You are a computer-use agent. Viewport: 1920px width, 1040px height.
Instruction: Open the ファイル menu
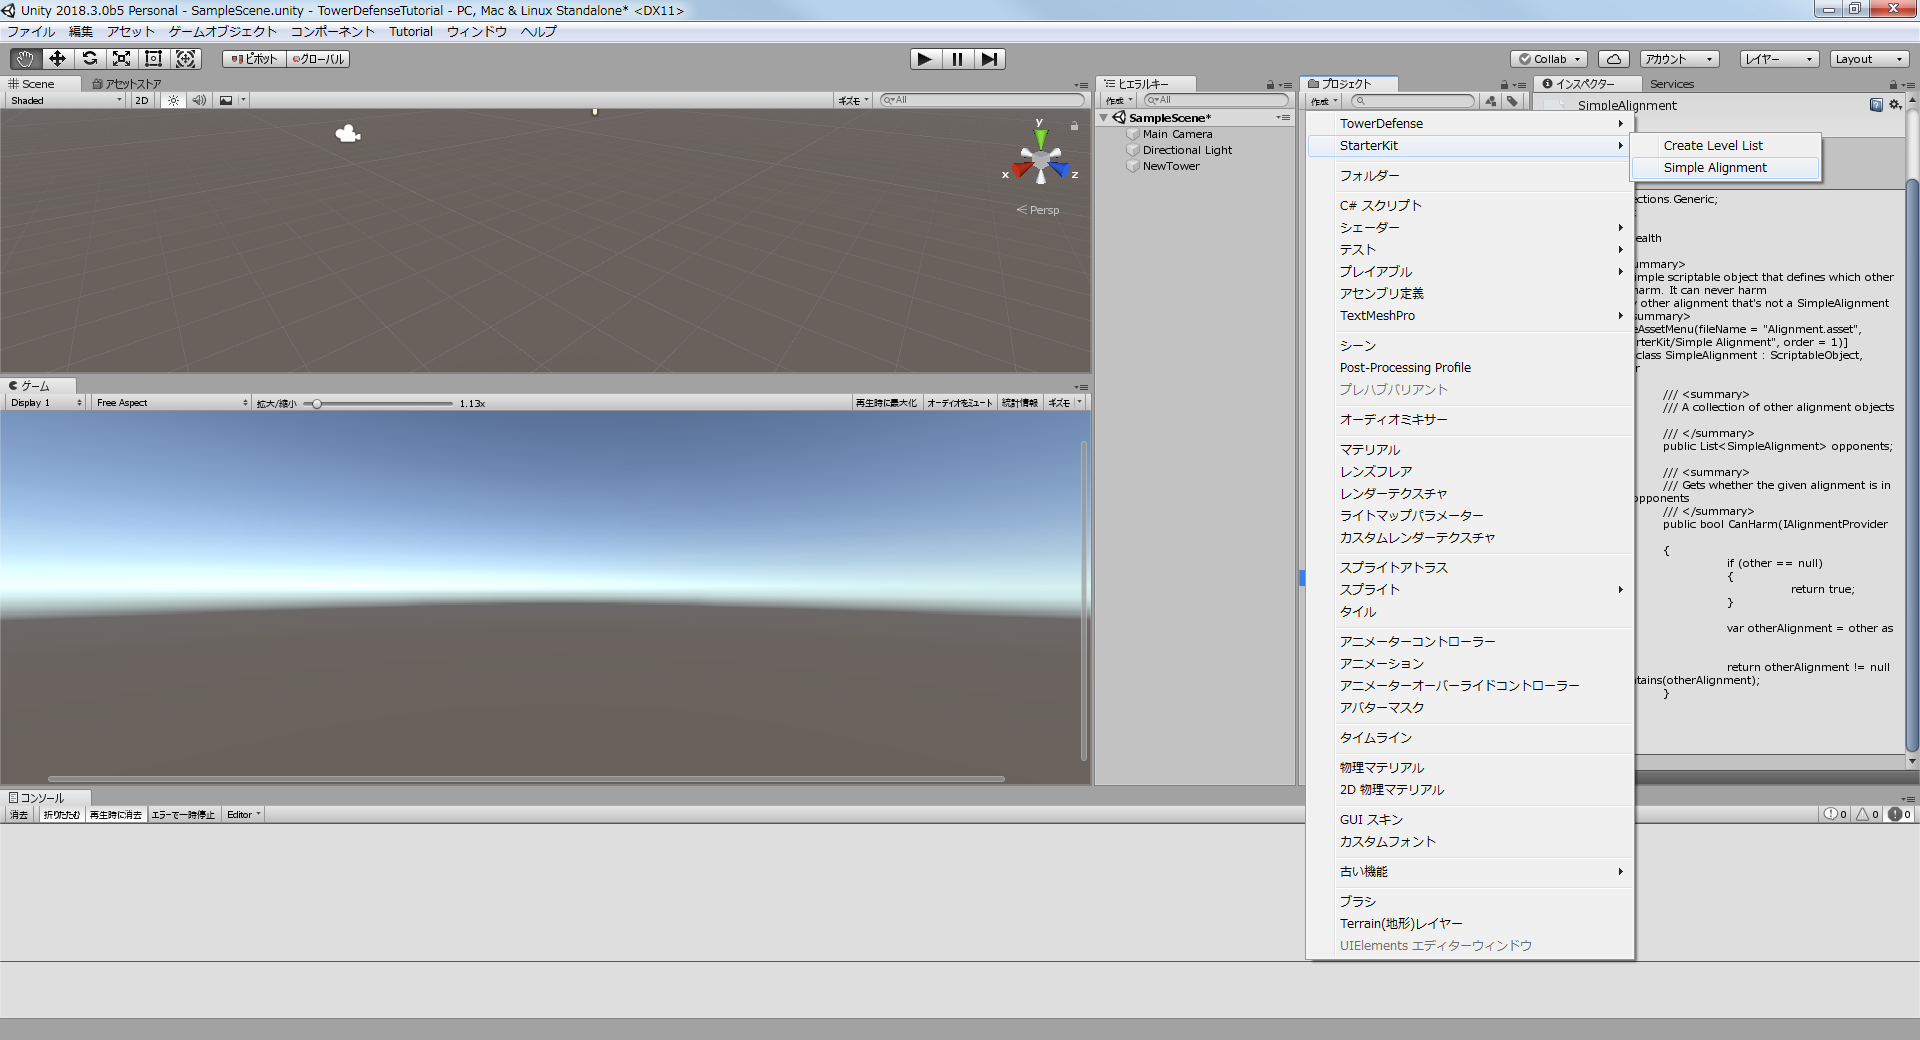[31, 32]
